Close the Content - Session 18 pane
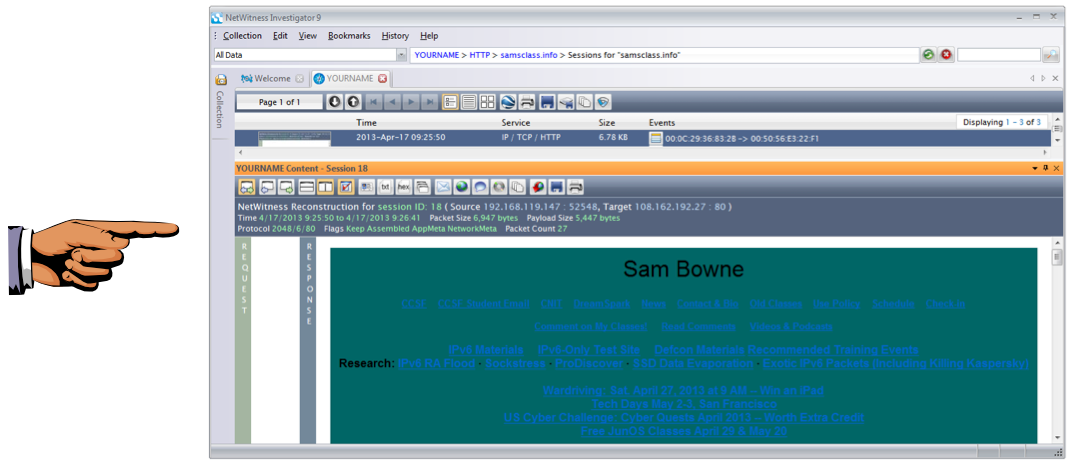The image size is (1071, 464). coord(1056,168)
